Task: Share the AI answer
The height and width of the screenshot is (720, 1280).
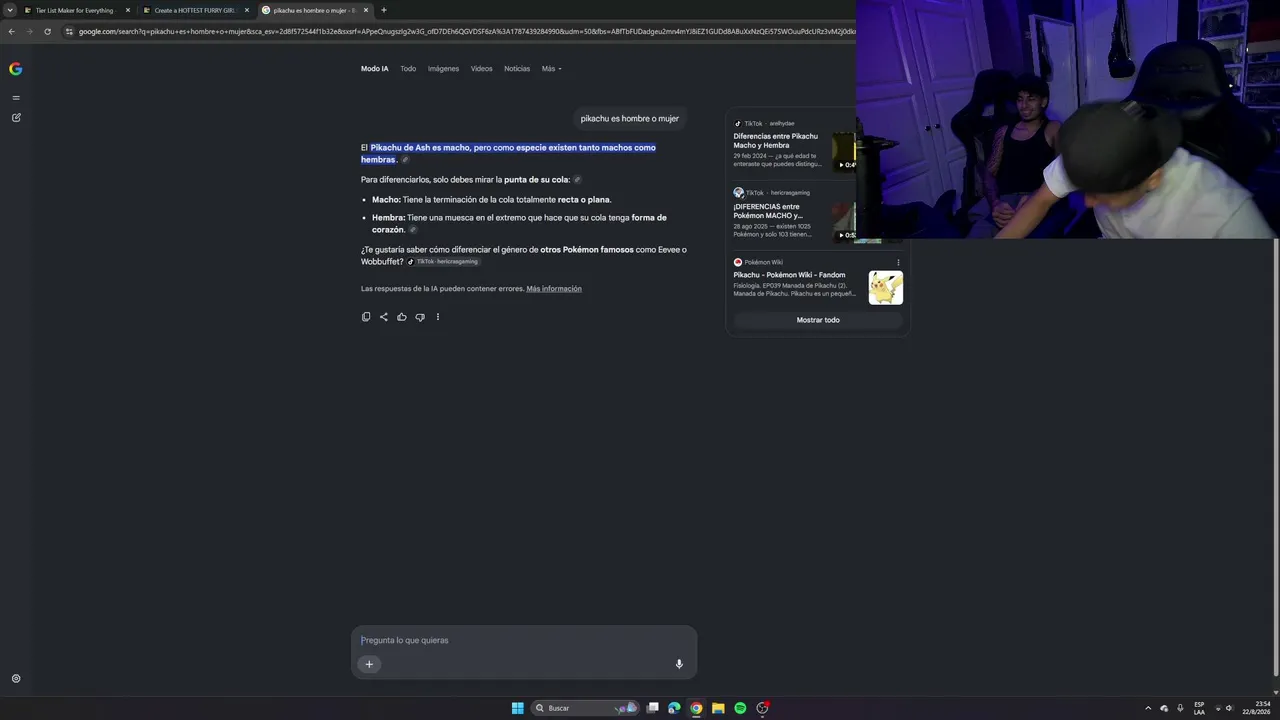Action: (384, 317)
